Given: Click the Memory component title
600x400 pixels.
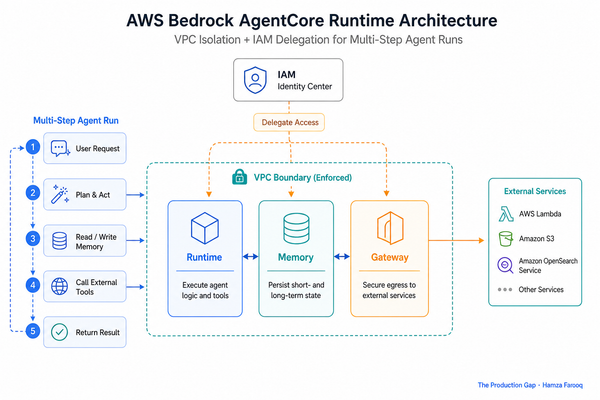Looking at the screenshot, I should (296, 257).
